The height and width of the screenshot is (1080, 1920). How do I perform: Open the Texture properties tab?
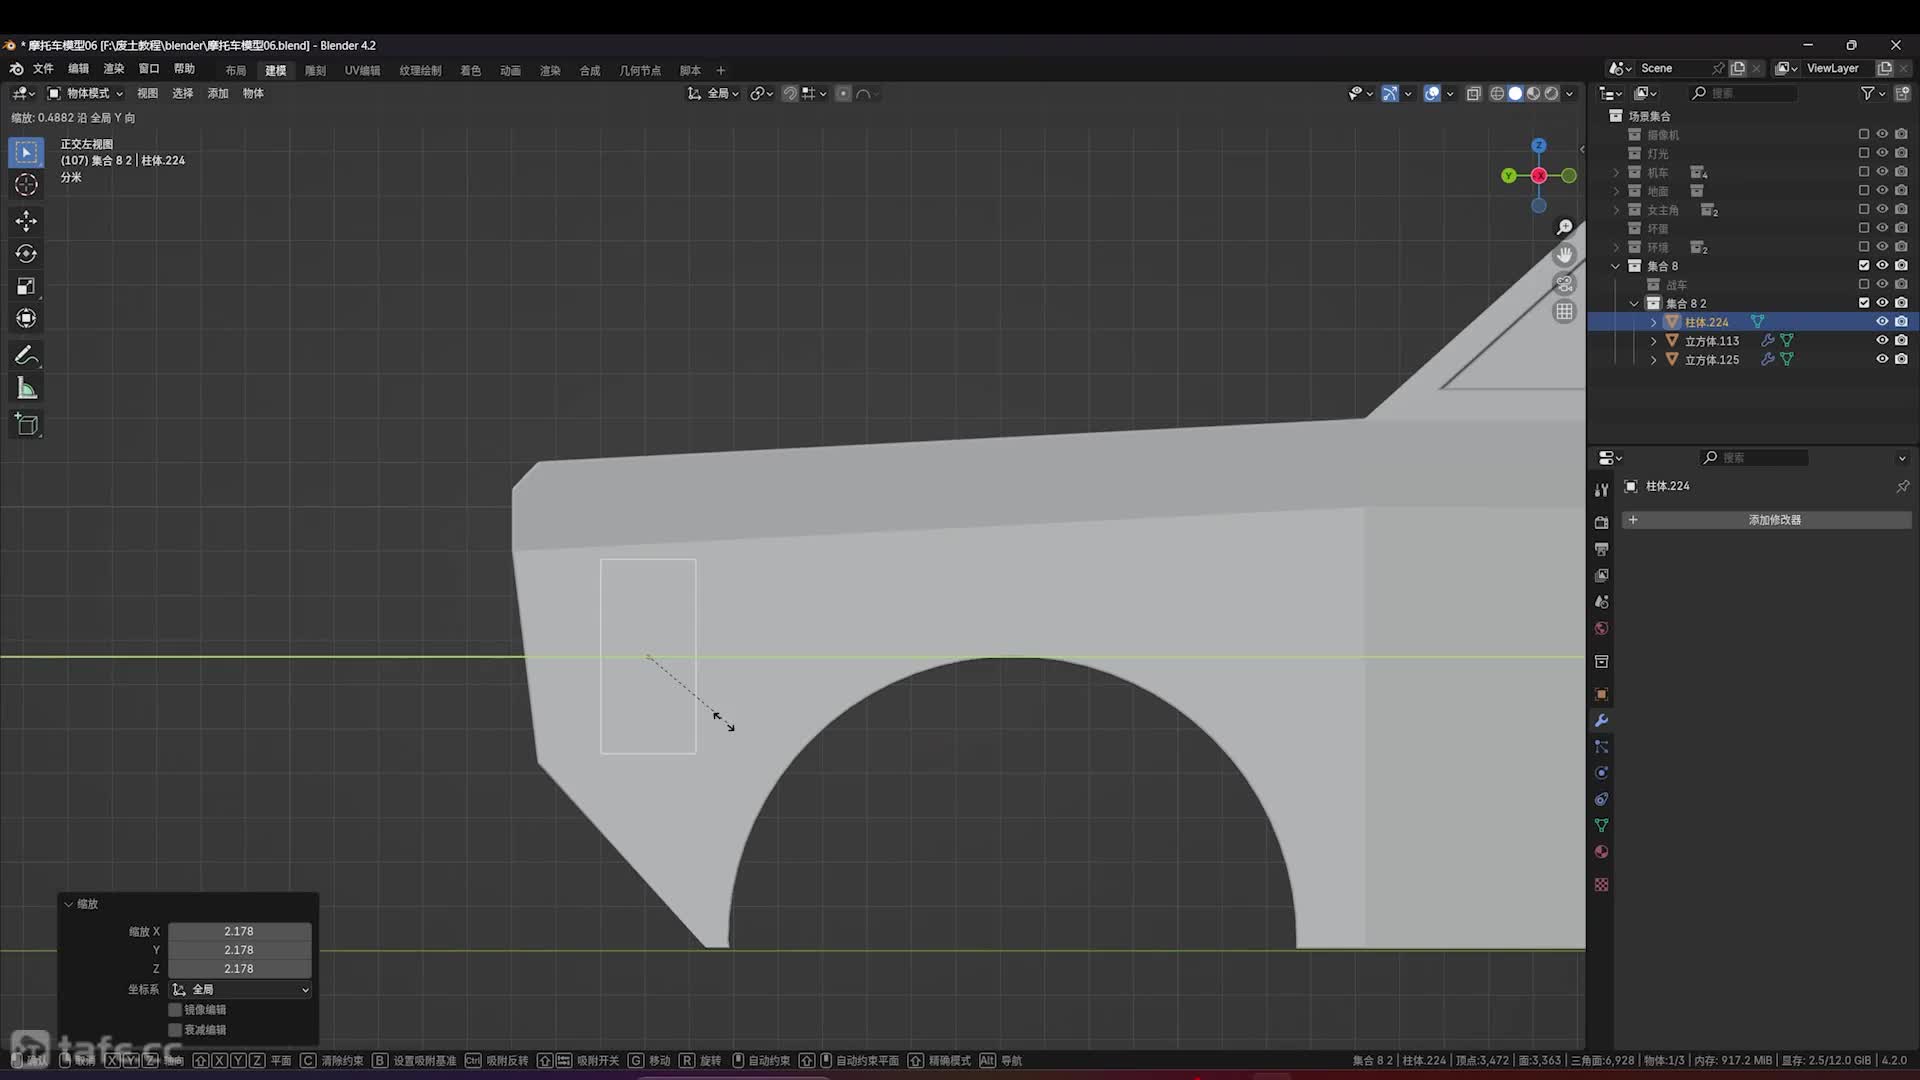pyautogui.click(x=1601, y=885)
